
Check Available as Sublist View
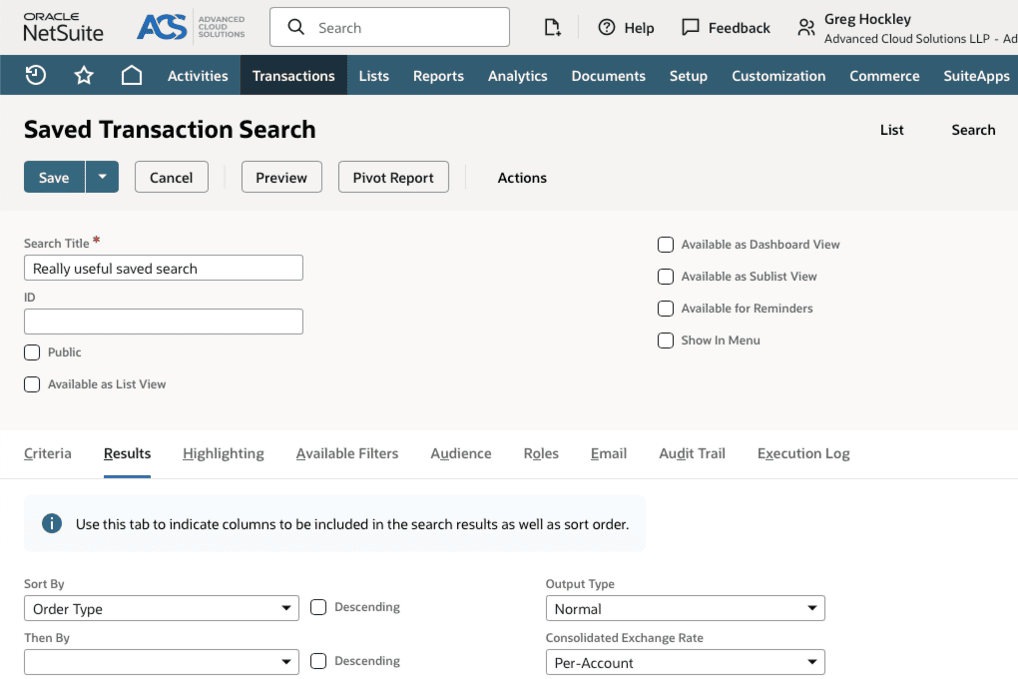665,277
